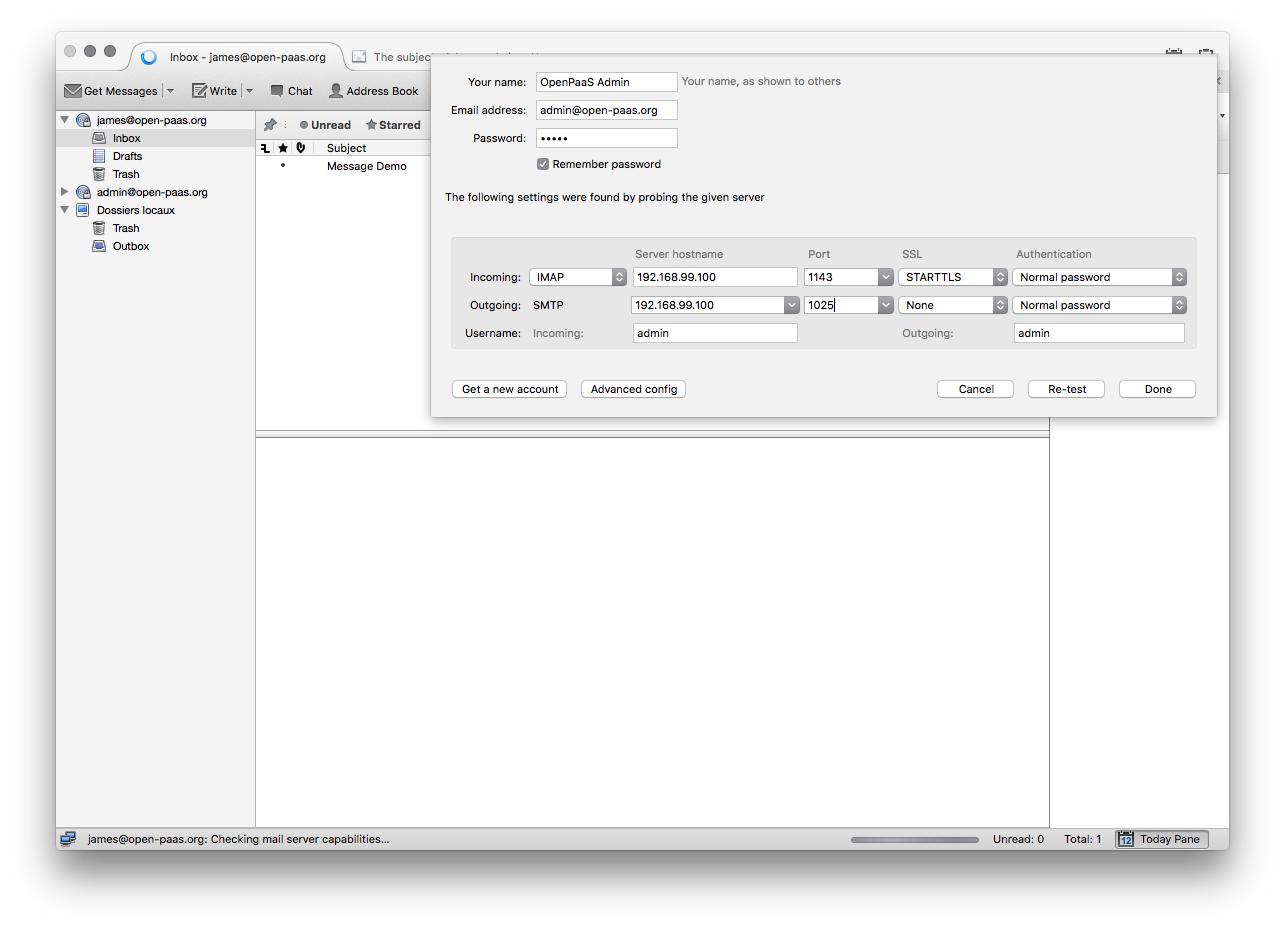
Task: Click the pin icon in the quick filter bar
Action: (270, 125)
